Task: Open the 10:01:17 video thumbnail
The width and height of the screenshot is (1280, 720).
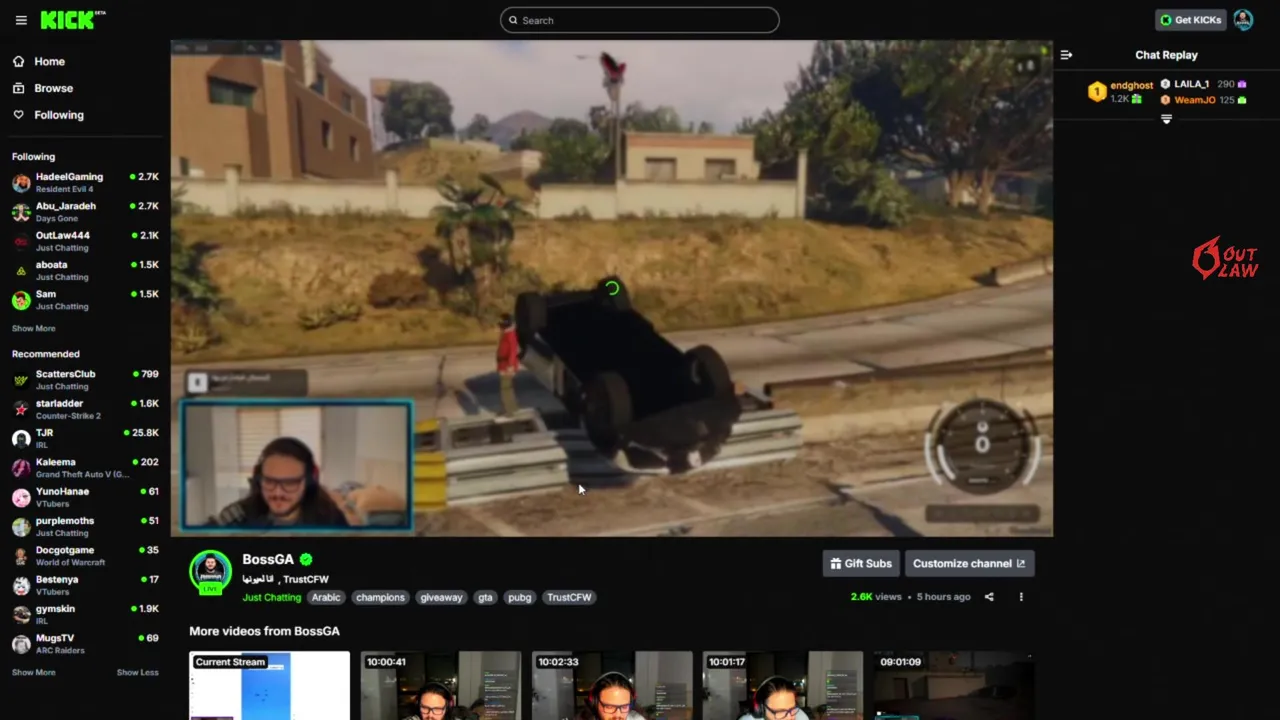Action: (783, 686)
